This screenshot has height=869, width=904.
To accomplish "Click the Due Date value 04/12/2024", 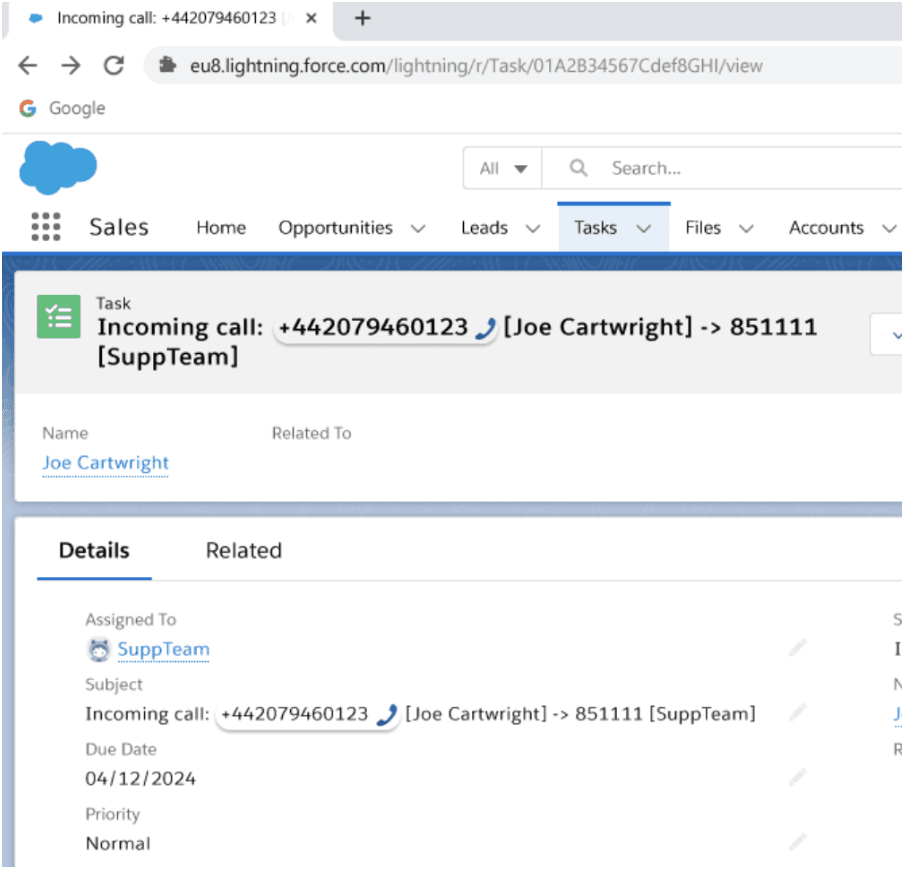I will click(x=141, y=779).
